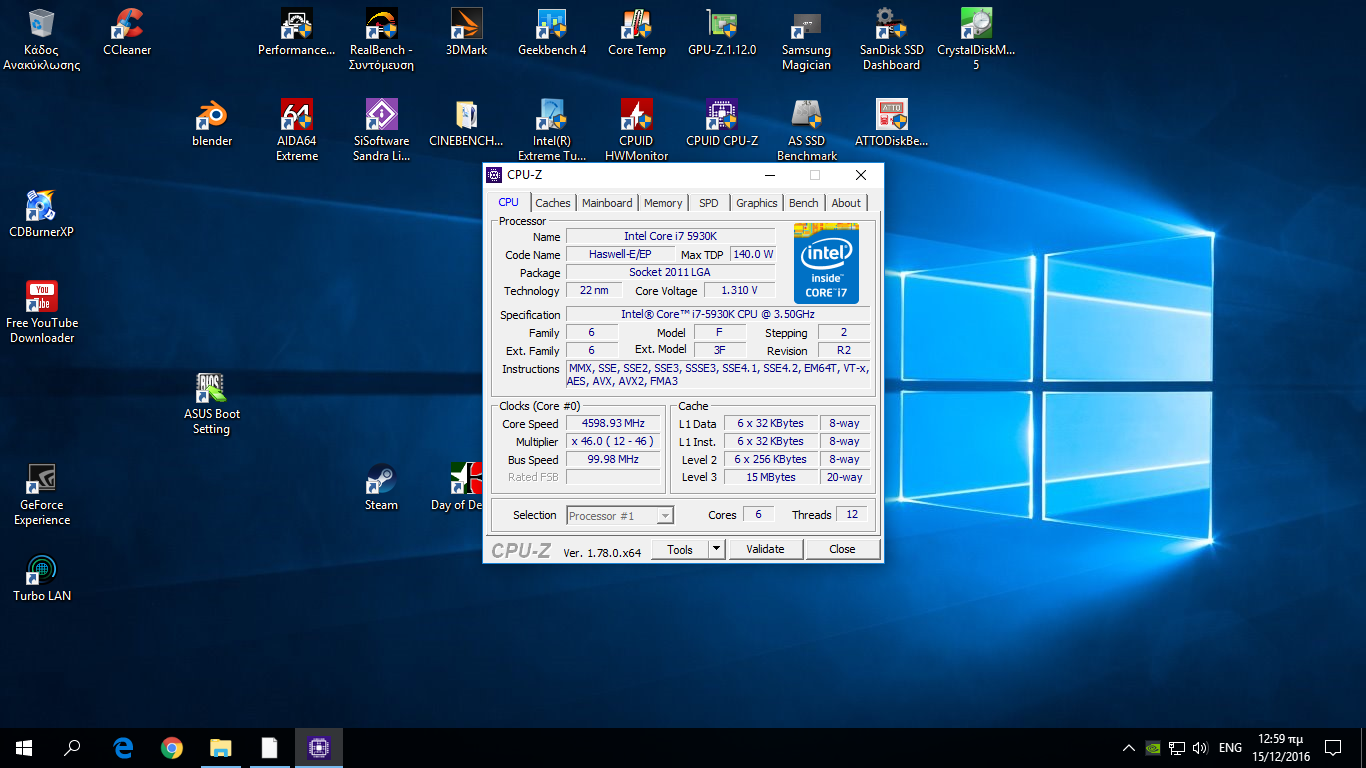Click the Instructions list text
1366x768 pixels.
pos(718,375)
